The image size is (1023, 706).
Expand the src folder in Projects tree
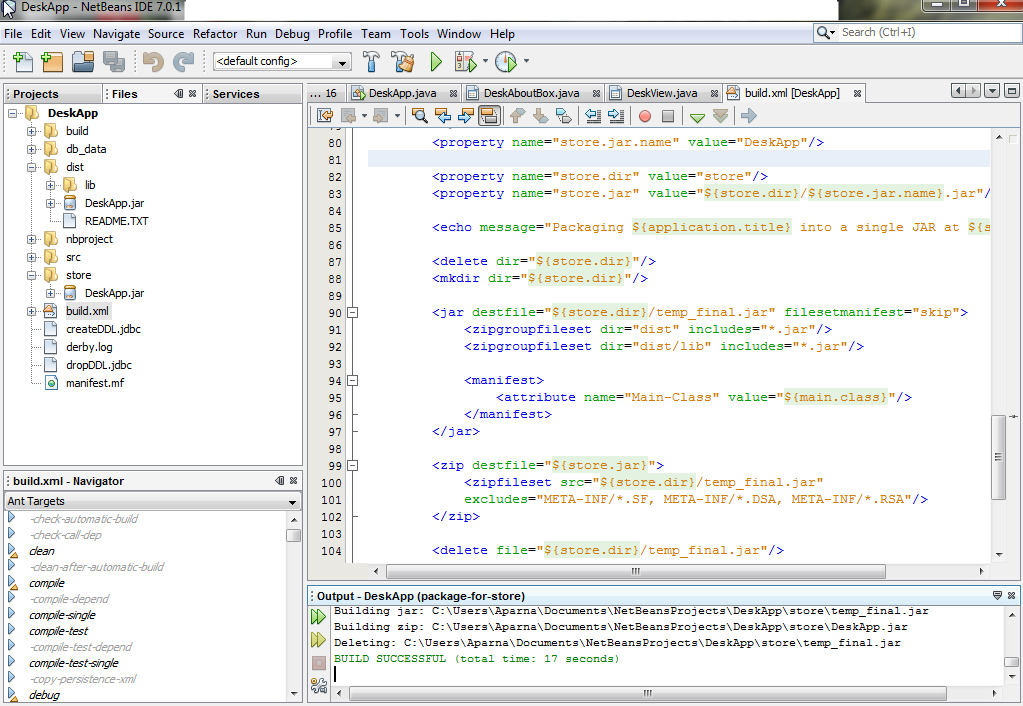pyautogui.click(x=33, y=257)
